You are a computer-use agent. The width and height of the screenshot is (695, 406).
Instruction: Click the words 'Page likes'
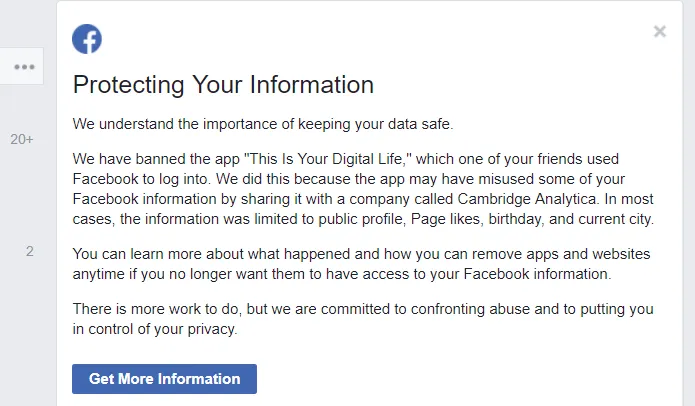click(x=447, y=219)
